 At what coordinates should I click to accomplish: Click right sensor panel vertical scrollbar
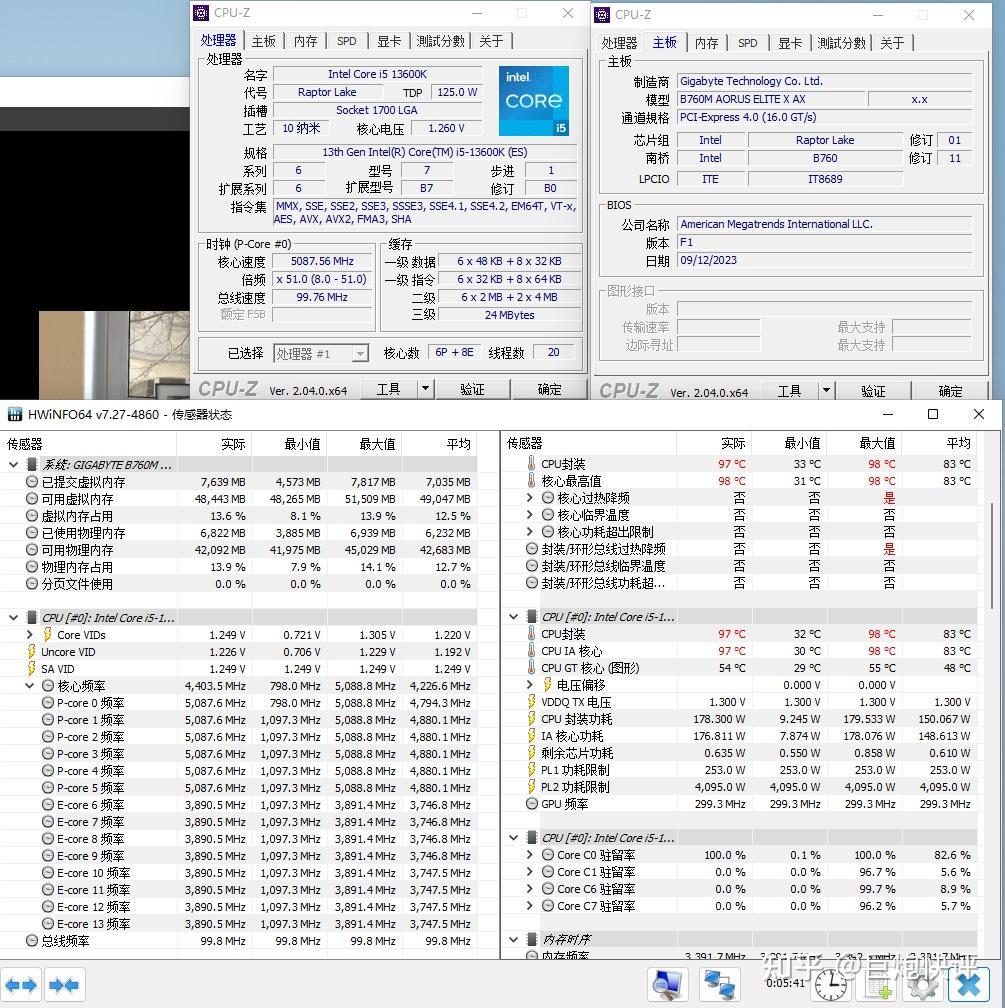(x=993, y=554)
